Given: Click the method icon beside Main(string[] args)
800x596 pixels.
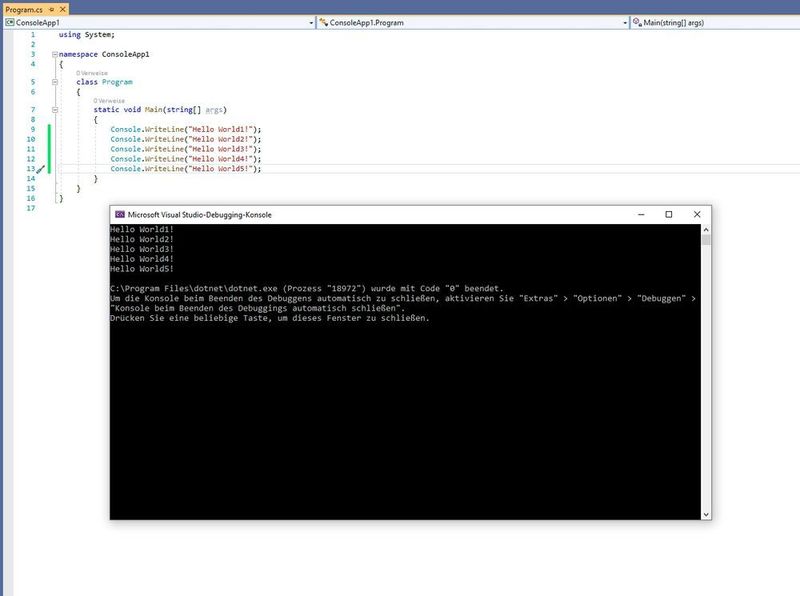Looking at the screenshot, I should coord(637,22).
